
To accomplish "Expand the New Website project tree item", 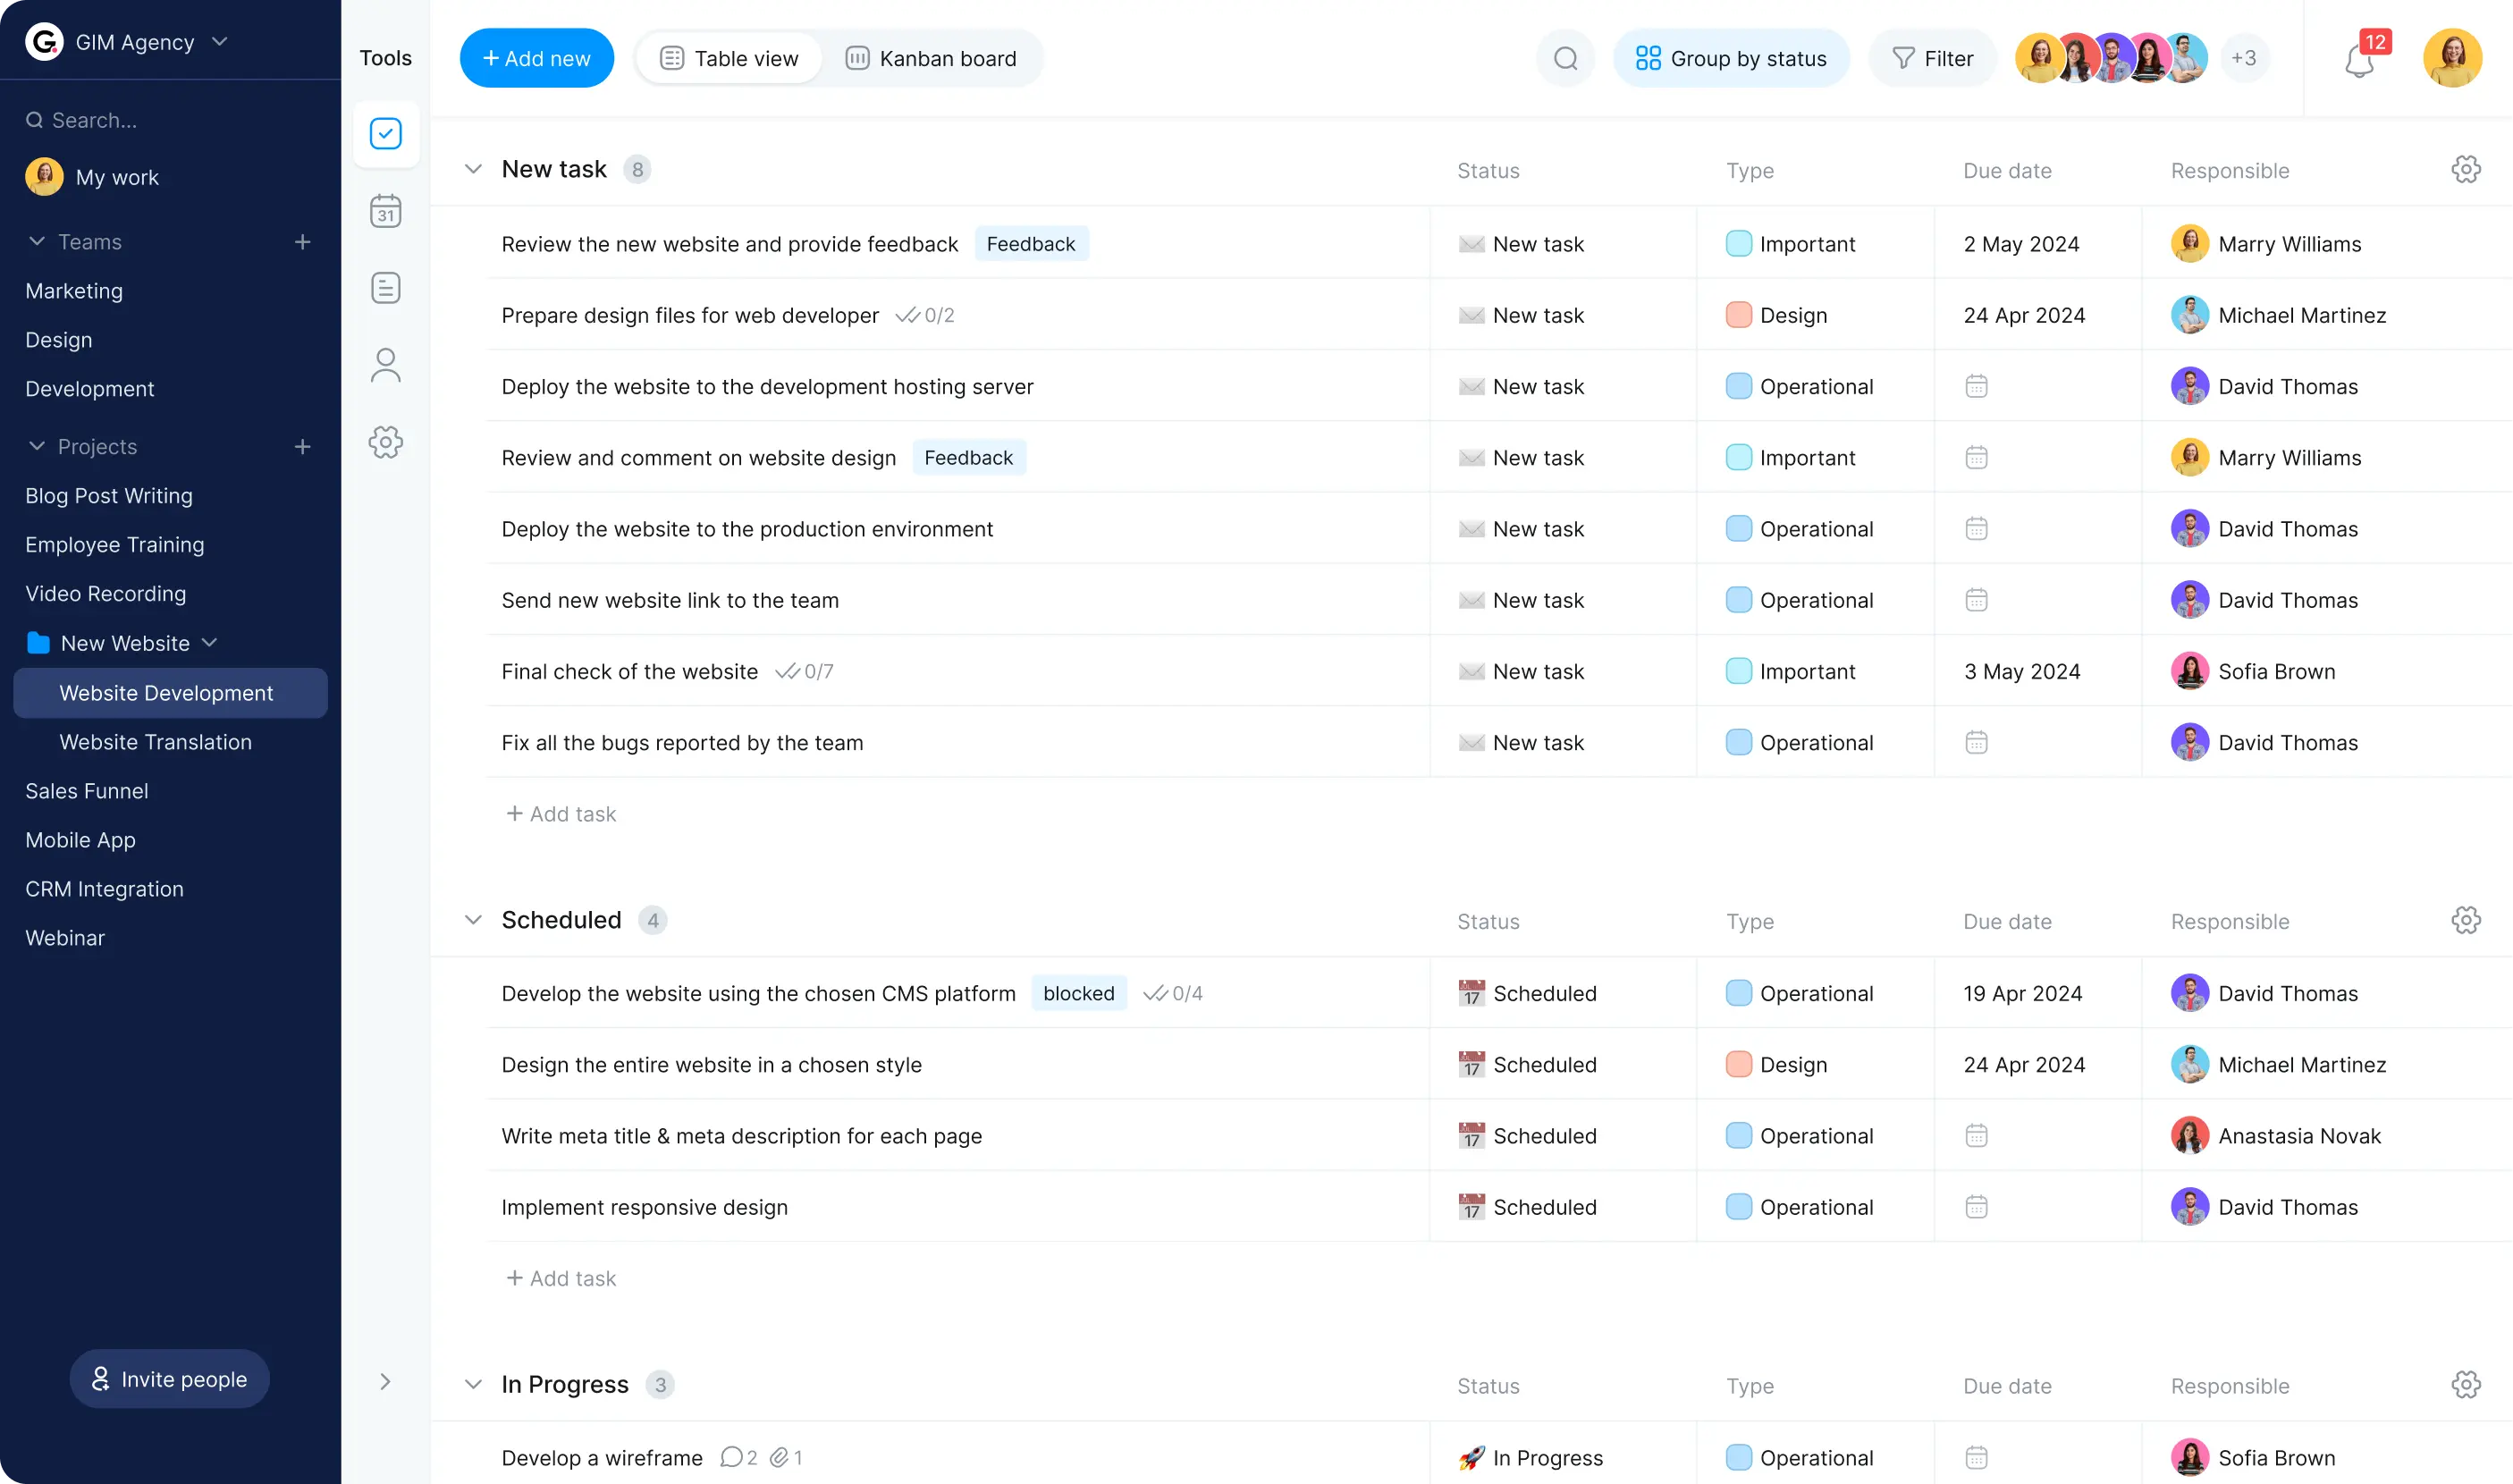I will point(210,643).
